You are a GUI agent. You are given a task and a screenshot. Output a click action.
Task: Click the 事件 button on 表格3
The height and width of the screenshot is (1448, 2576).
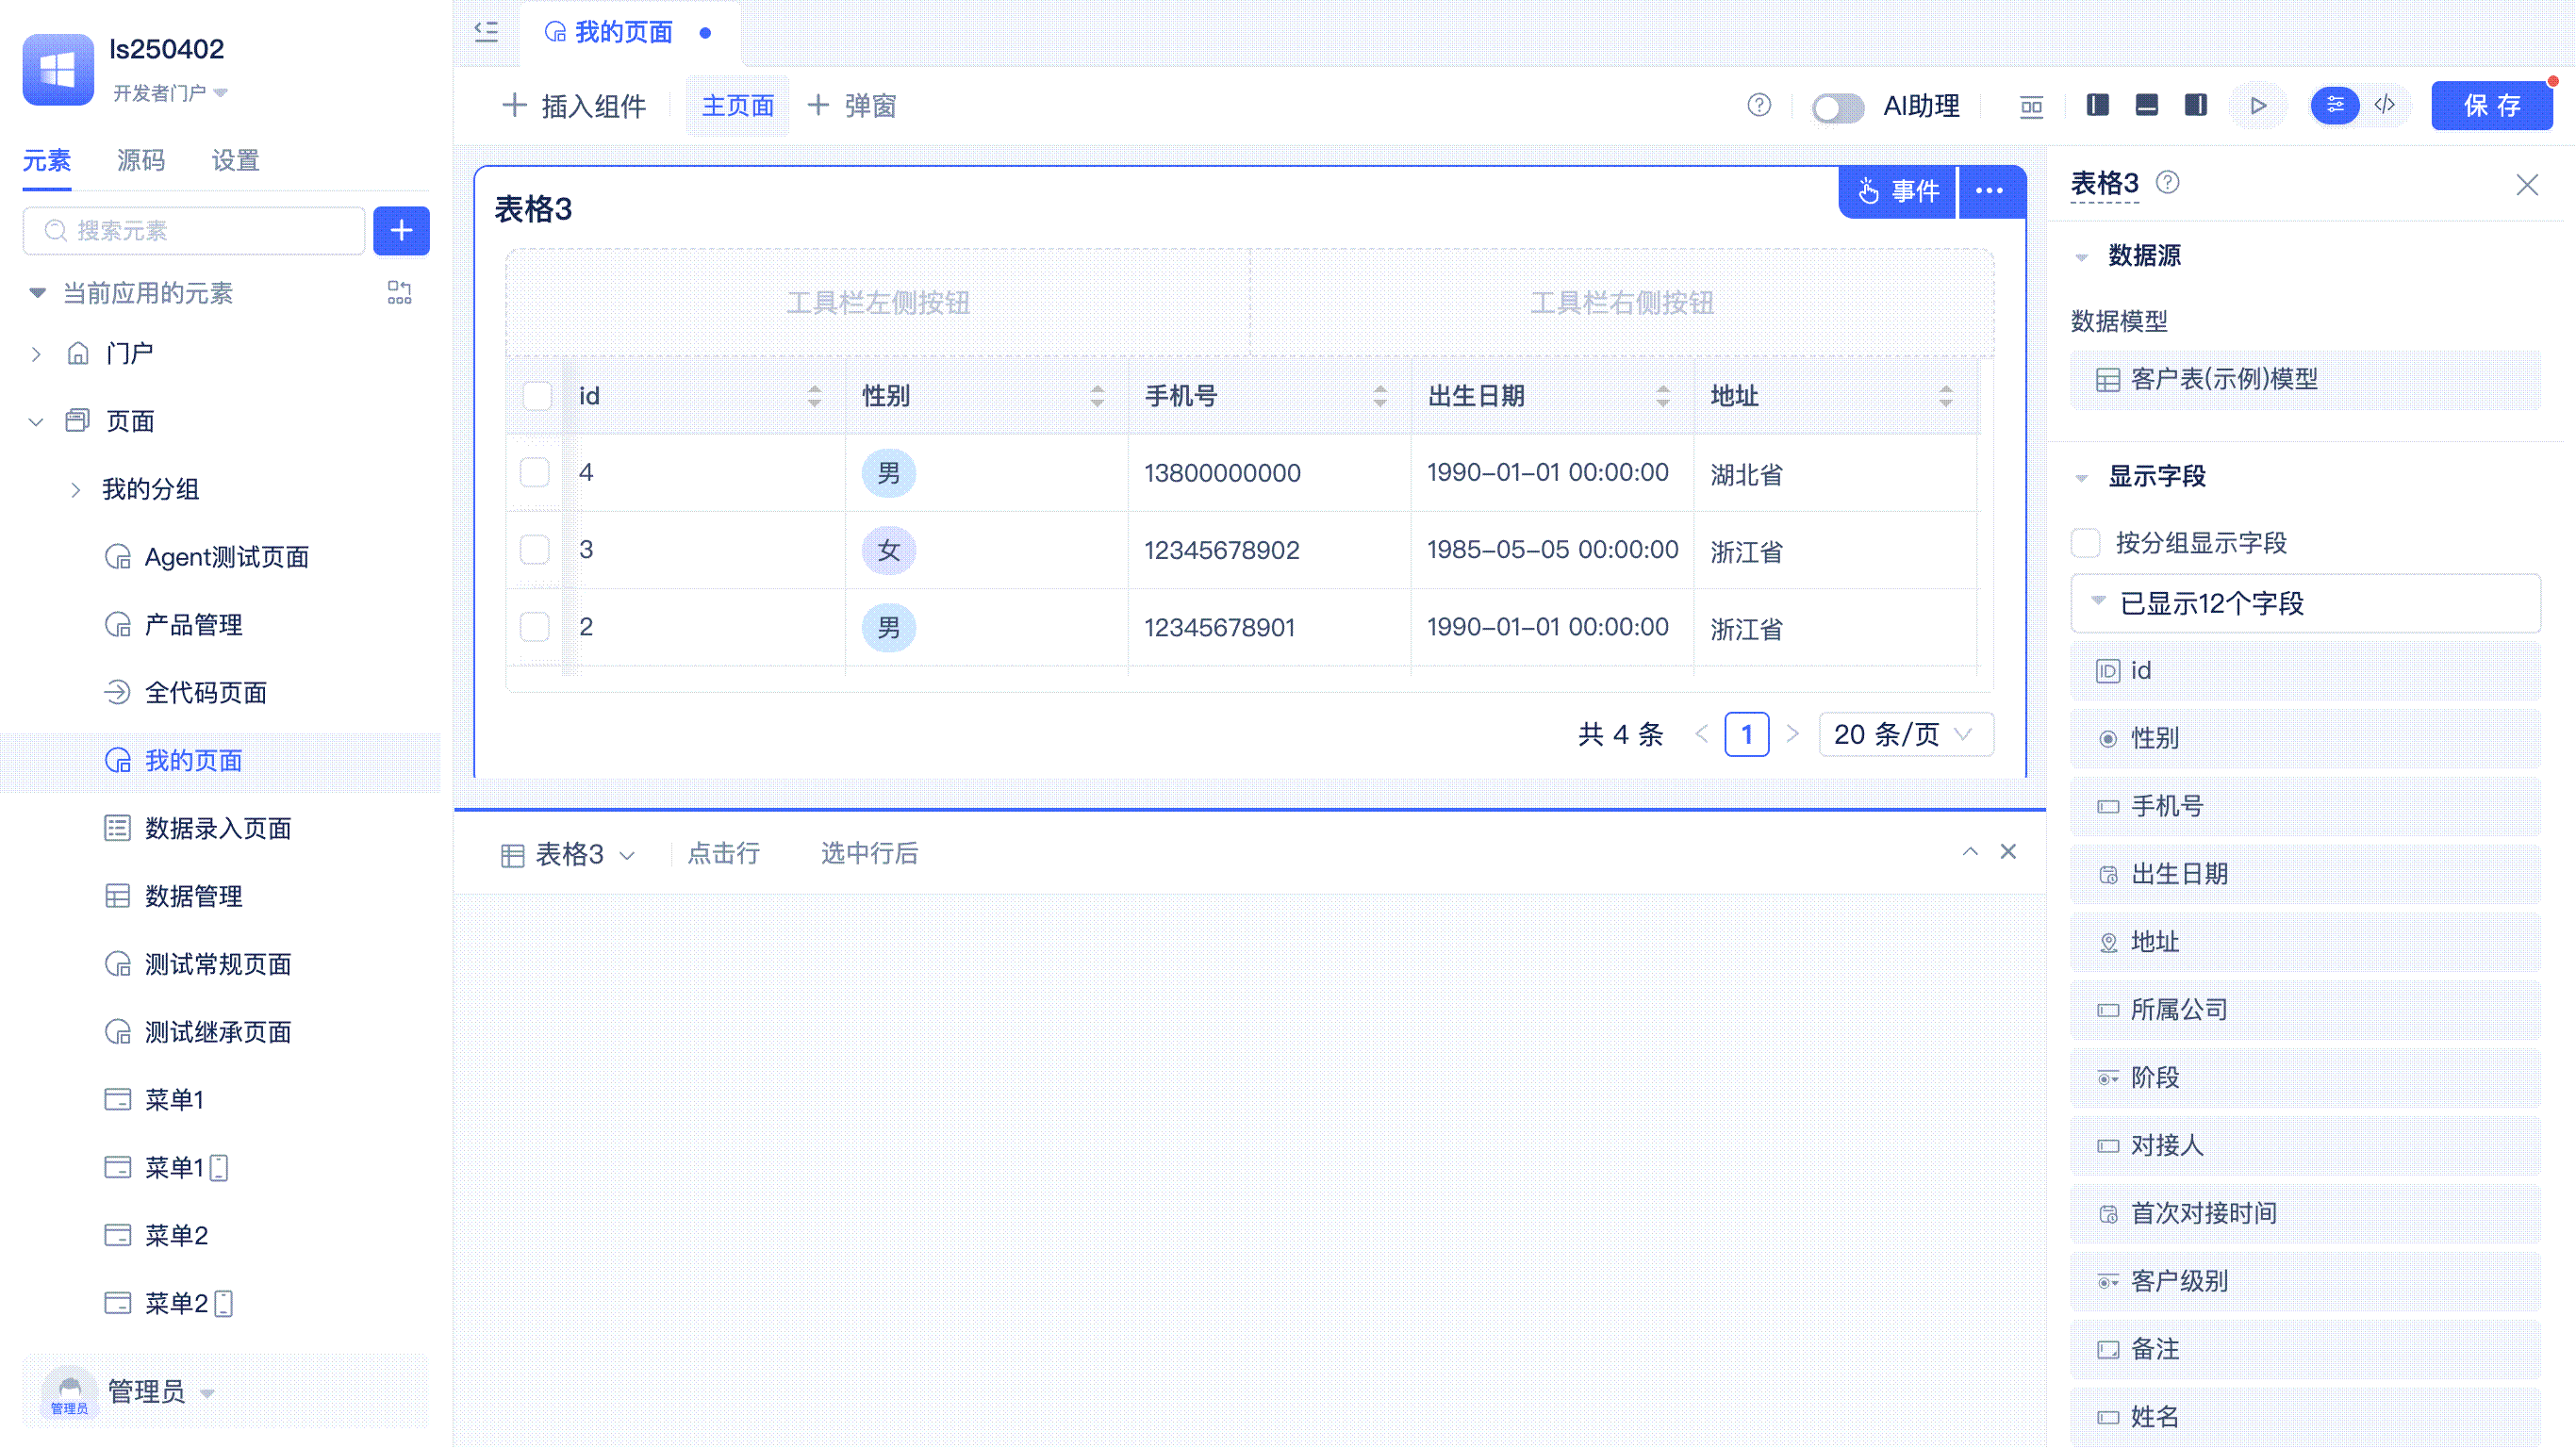pos(1898,191)
